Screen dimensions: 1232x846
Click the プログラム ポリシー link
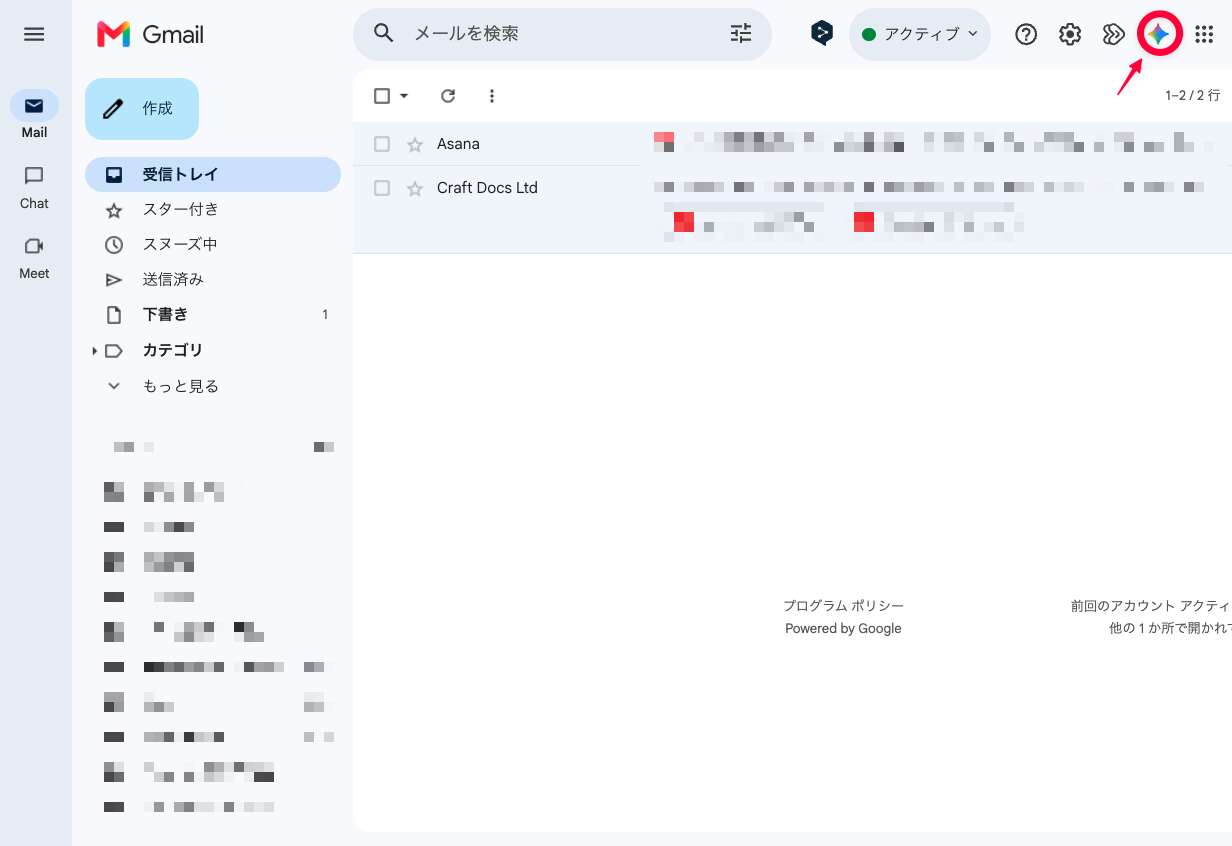[x=843, y=606]
